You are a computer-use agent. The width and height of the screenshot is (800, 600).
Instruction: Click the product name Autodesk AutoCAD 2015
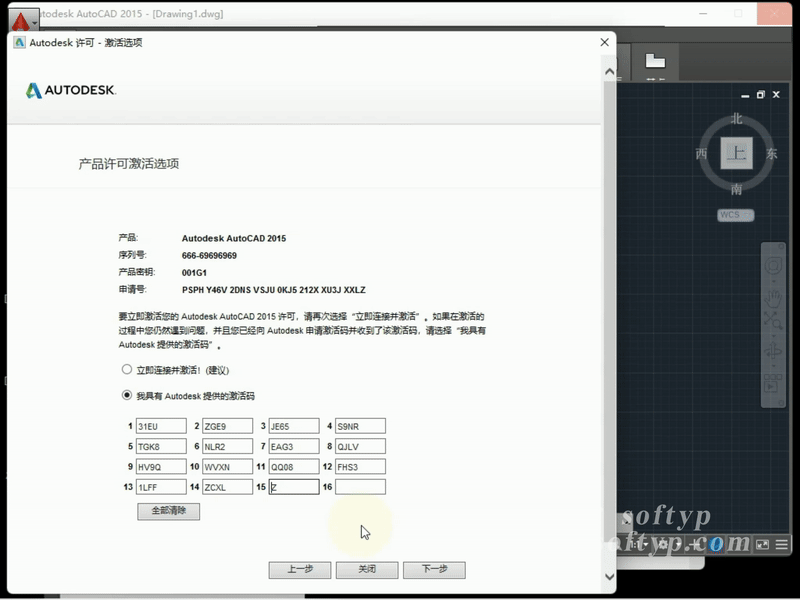coord(234,238)
